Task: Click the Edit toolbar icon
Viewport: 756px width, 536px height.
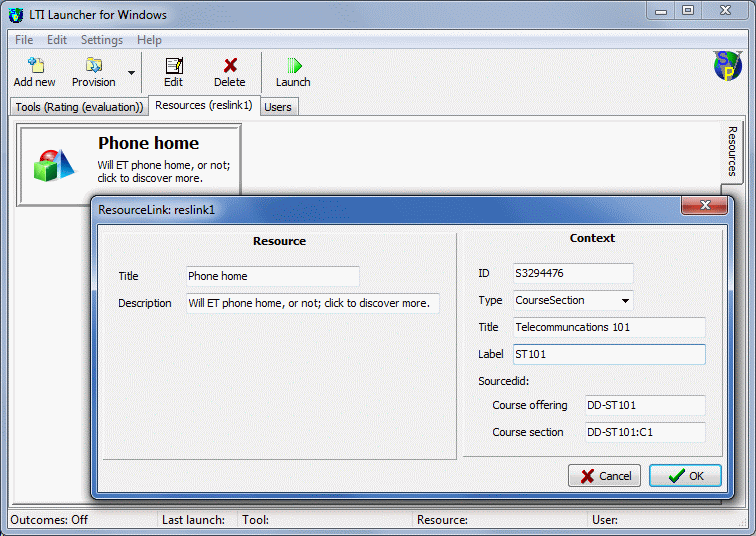Action: coord(174,65)
